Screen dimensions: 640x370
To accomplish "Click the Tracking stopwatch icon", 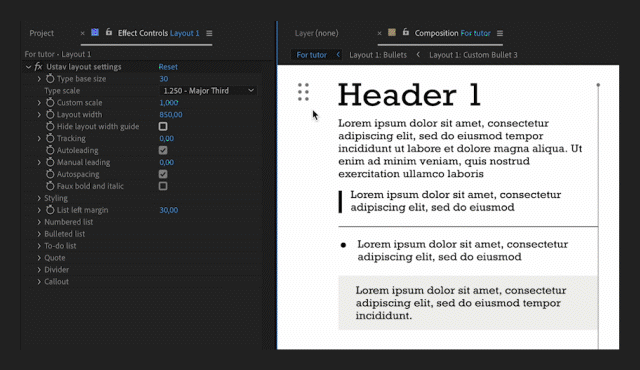I will pos(50,138).
